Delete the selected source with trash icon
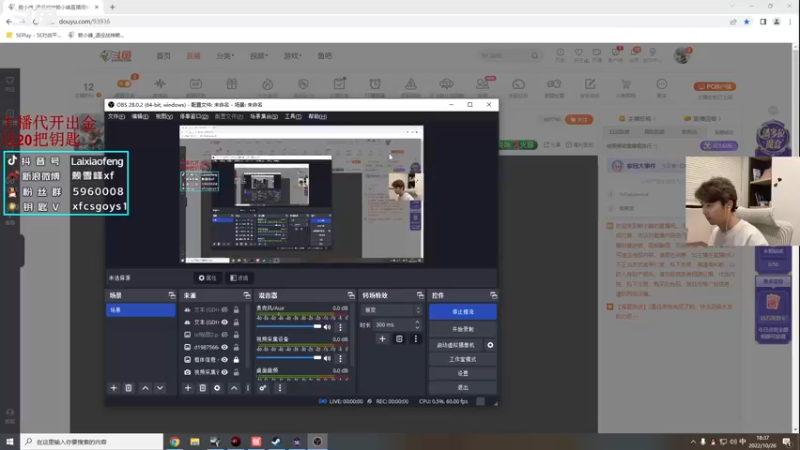The height and width of the screenshot is (450, 800). click(x=203, y=388)
